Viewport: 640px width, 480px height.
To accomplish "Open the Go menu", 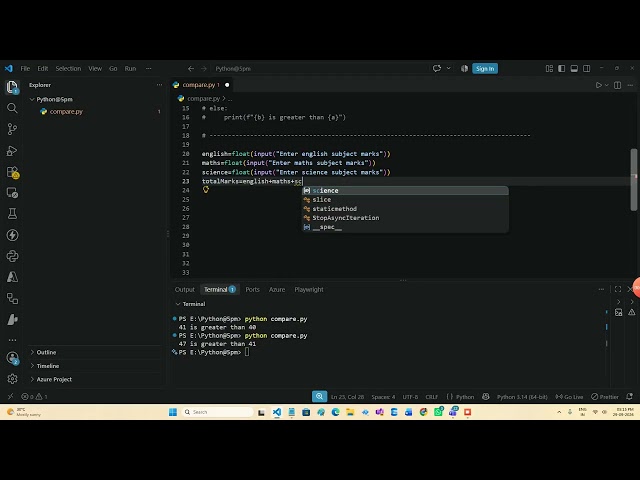I will click(x=113, y=68).
